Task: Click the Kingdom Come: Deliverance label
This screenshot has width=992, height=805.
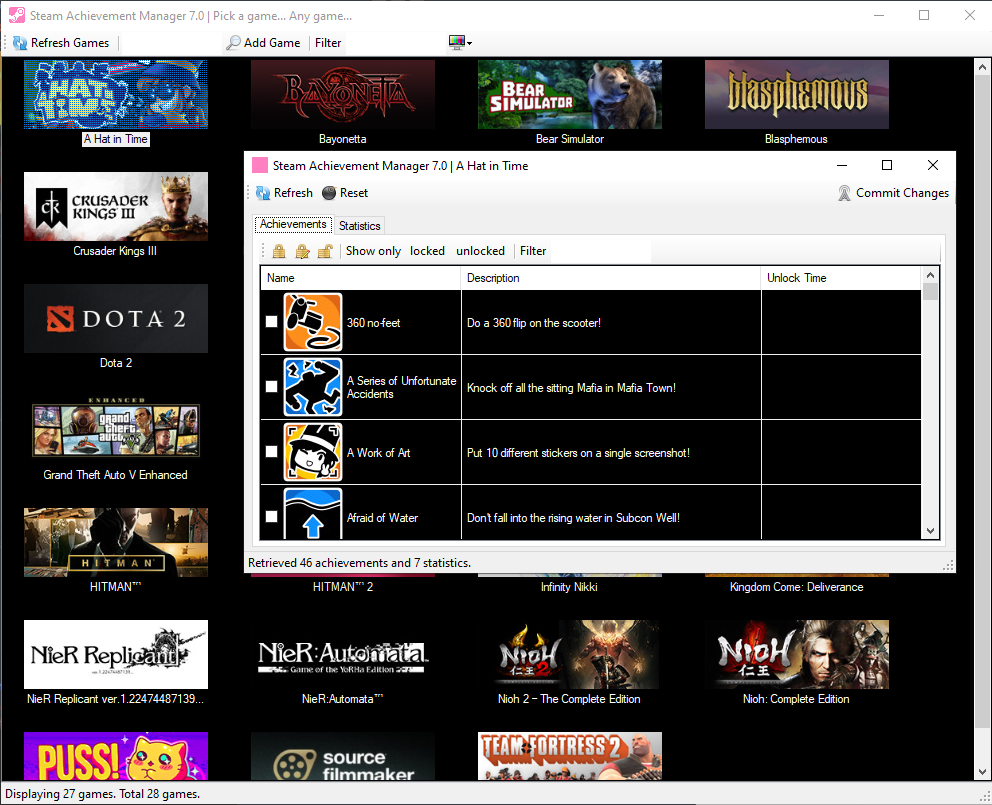Action: pyautogui.click(x=797, y=587)
